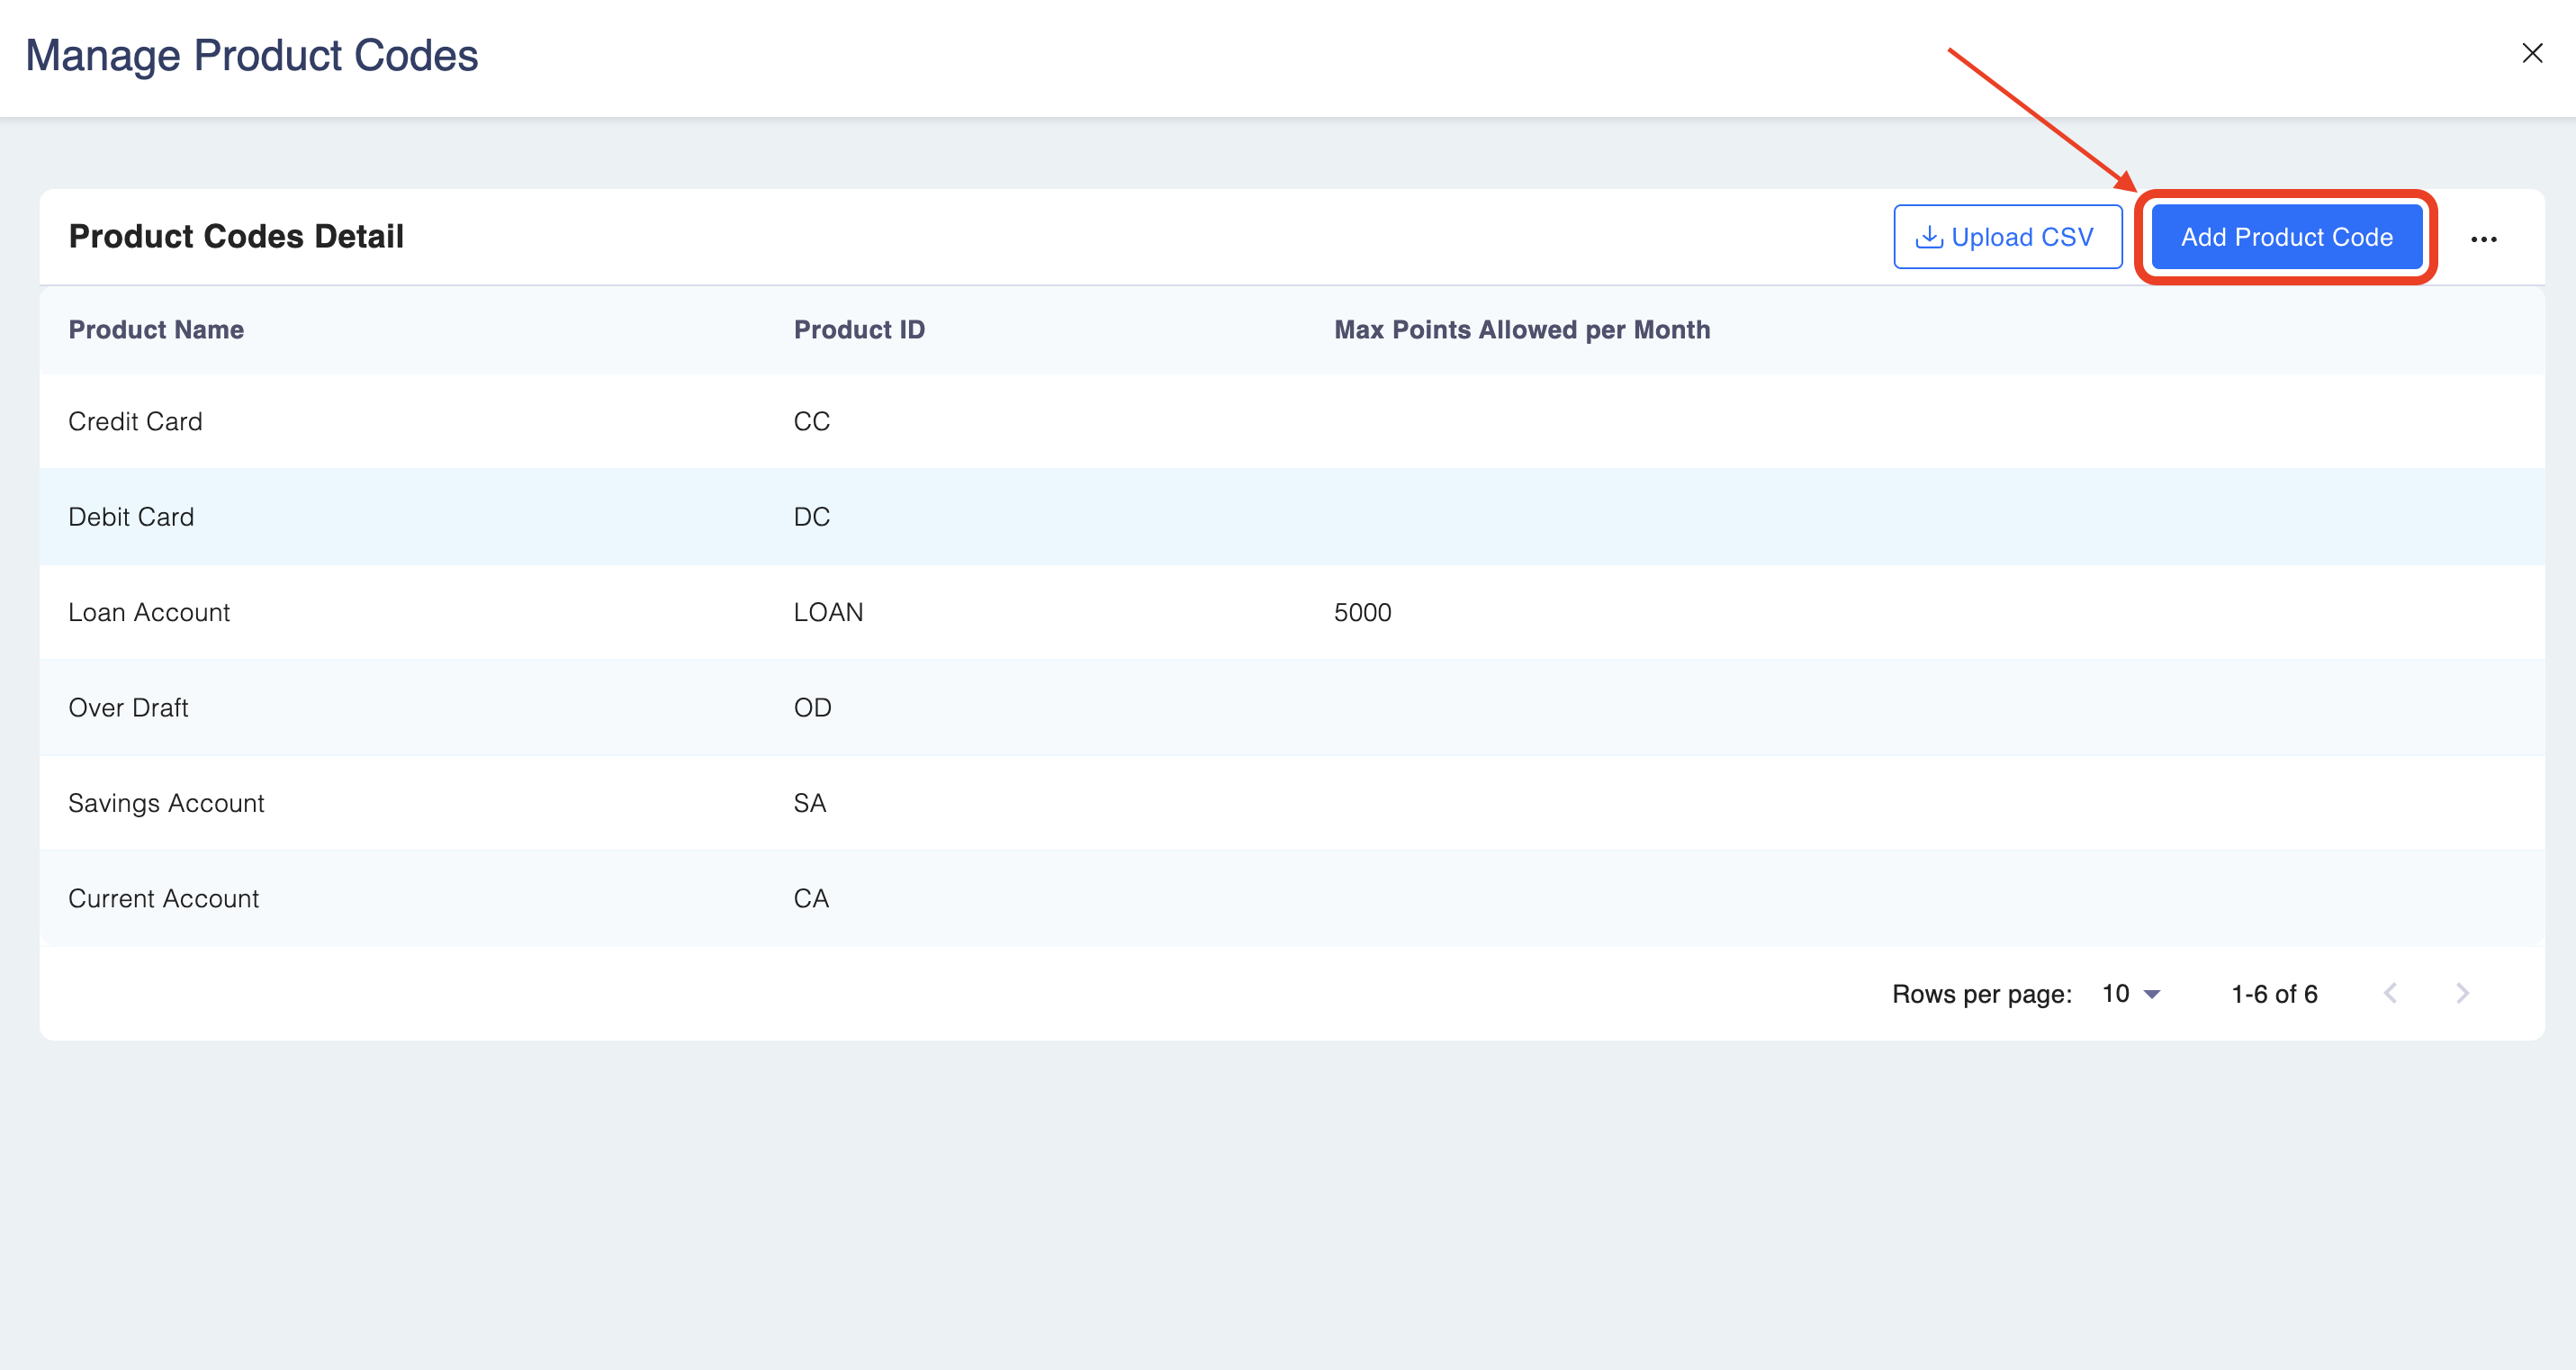Go to the next page arrow
The width and height of the screenshot is (2576, 1370).
[x=2462, y=993]
